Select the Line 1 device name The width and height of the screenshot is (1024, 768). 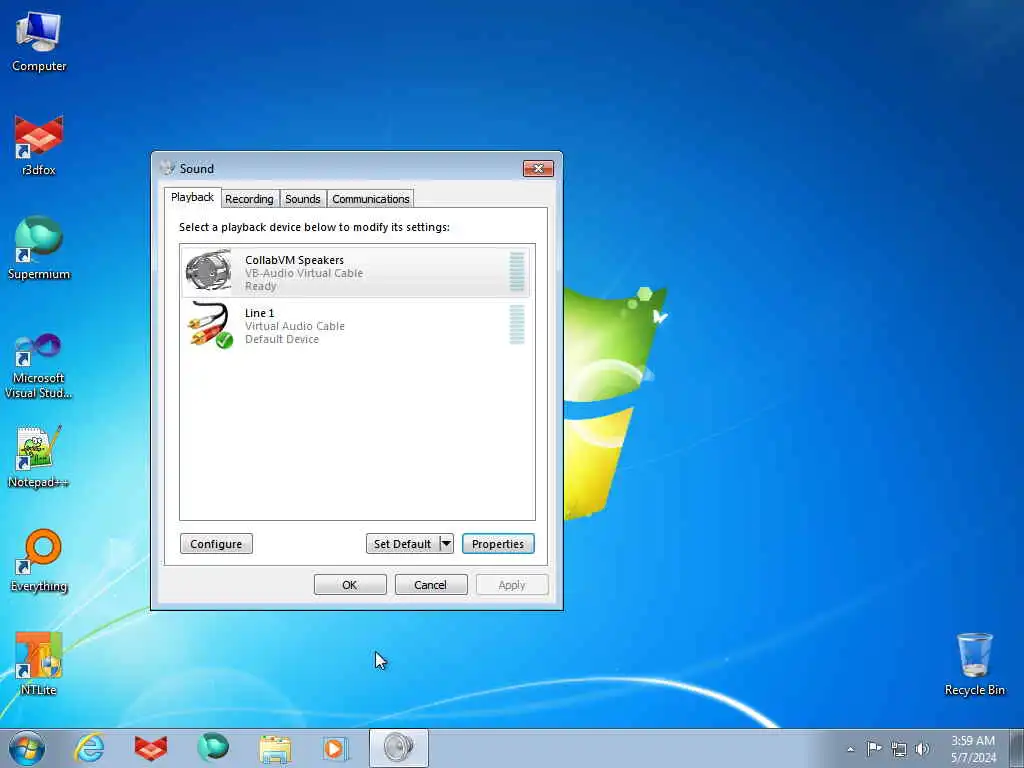(259, 313)
